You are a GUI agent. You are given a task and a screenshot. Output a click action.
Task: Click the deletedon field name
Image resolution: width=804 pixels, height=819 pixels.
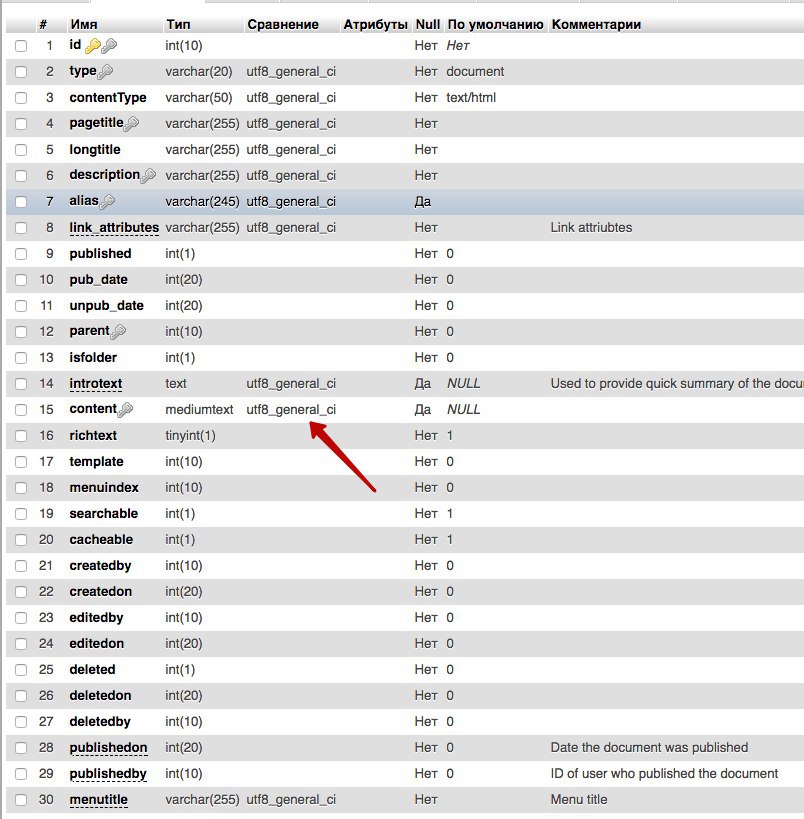(100, 696)
